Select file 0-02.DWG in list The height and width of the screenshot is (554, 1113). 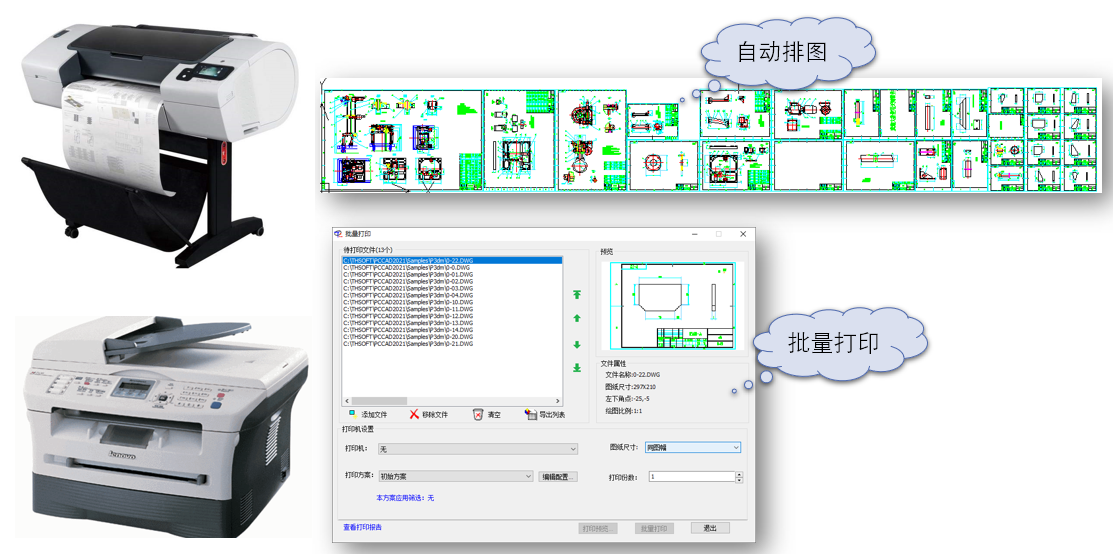point(452,281)
